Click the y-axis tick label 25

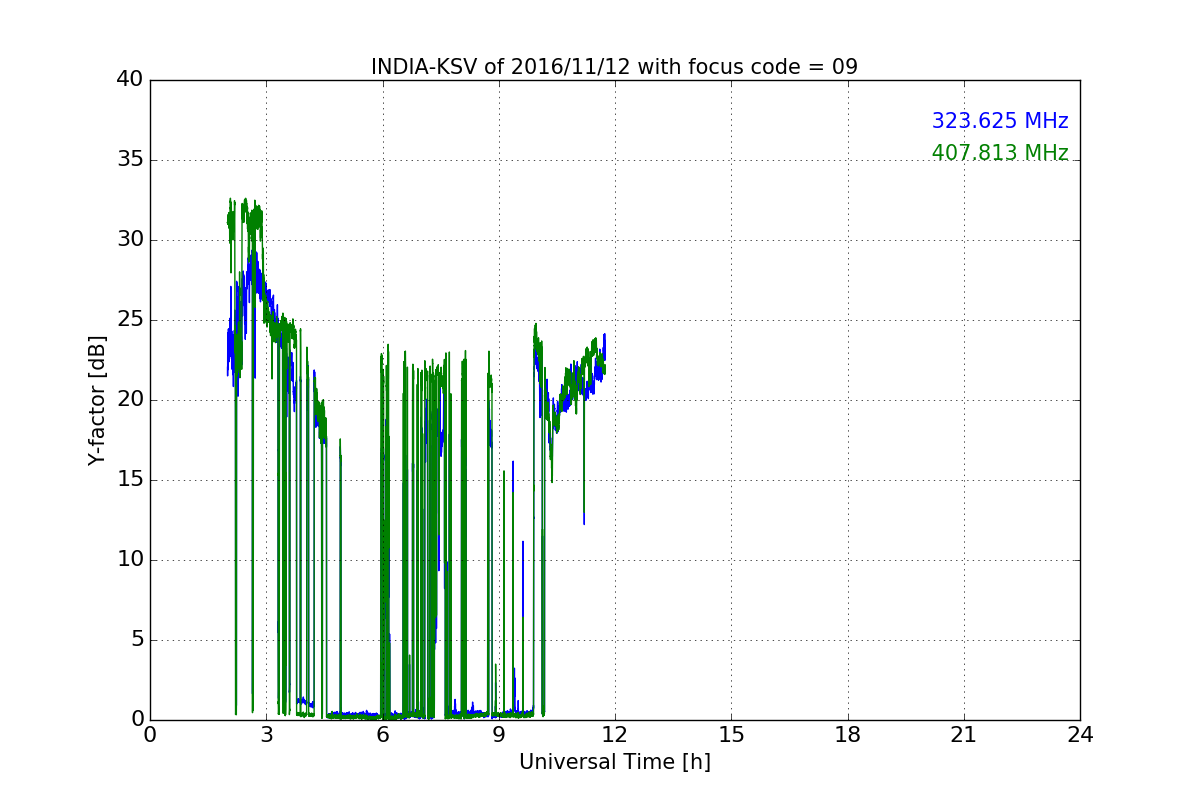(x=130, y=320)
